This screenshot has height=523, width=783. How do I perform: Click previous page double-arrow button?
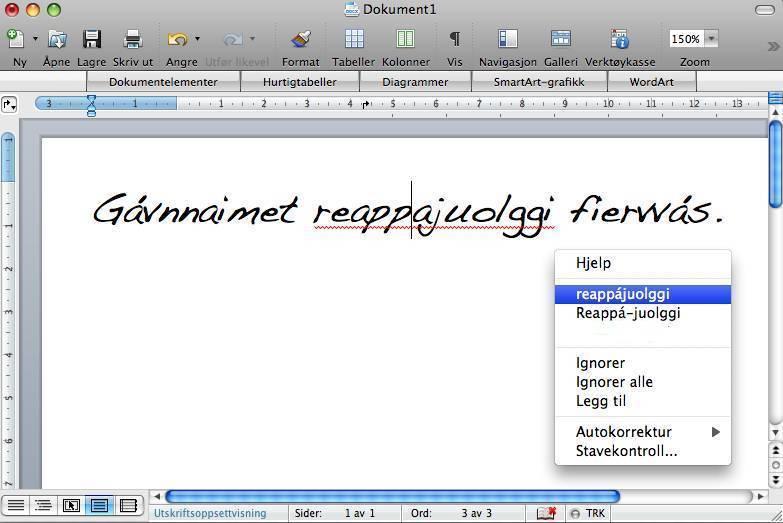(776, 450)
